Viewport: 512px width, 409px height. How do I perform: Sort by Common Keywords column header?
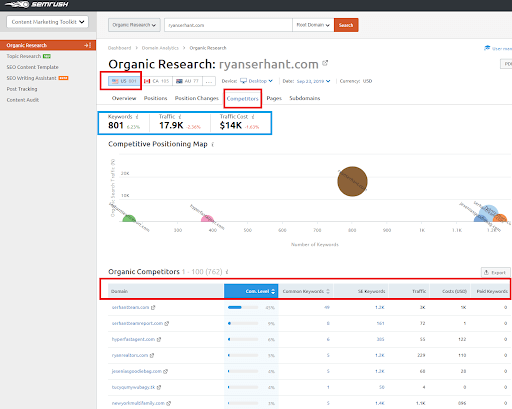pos(306,291)
